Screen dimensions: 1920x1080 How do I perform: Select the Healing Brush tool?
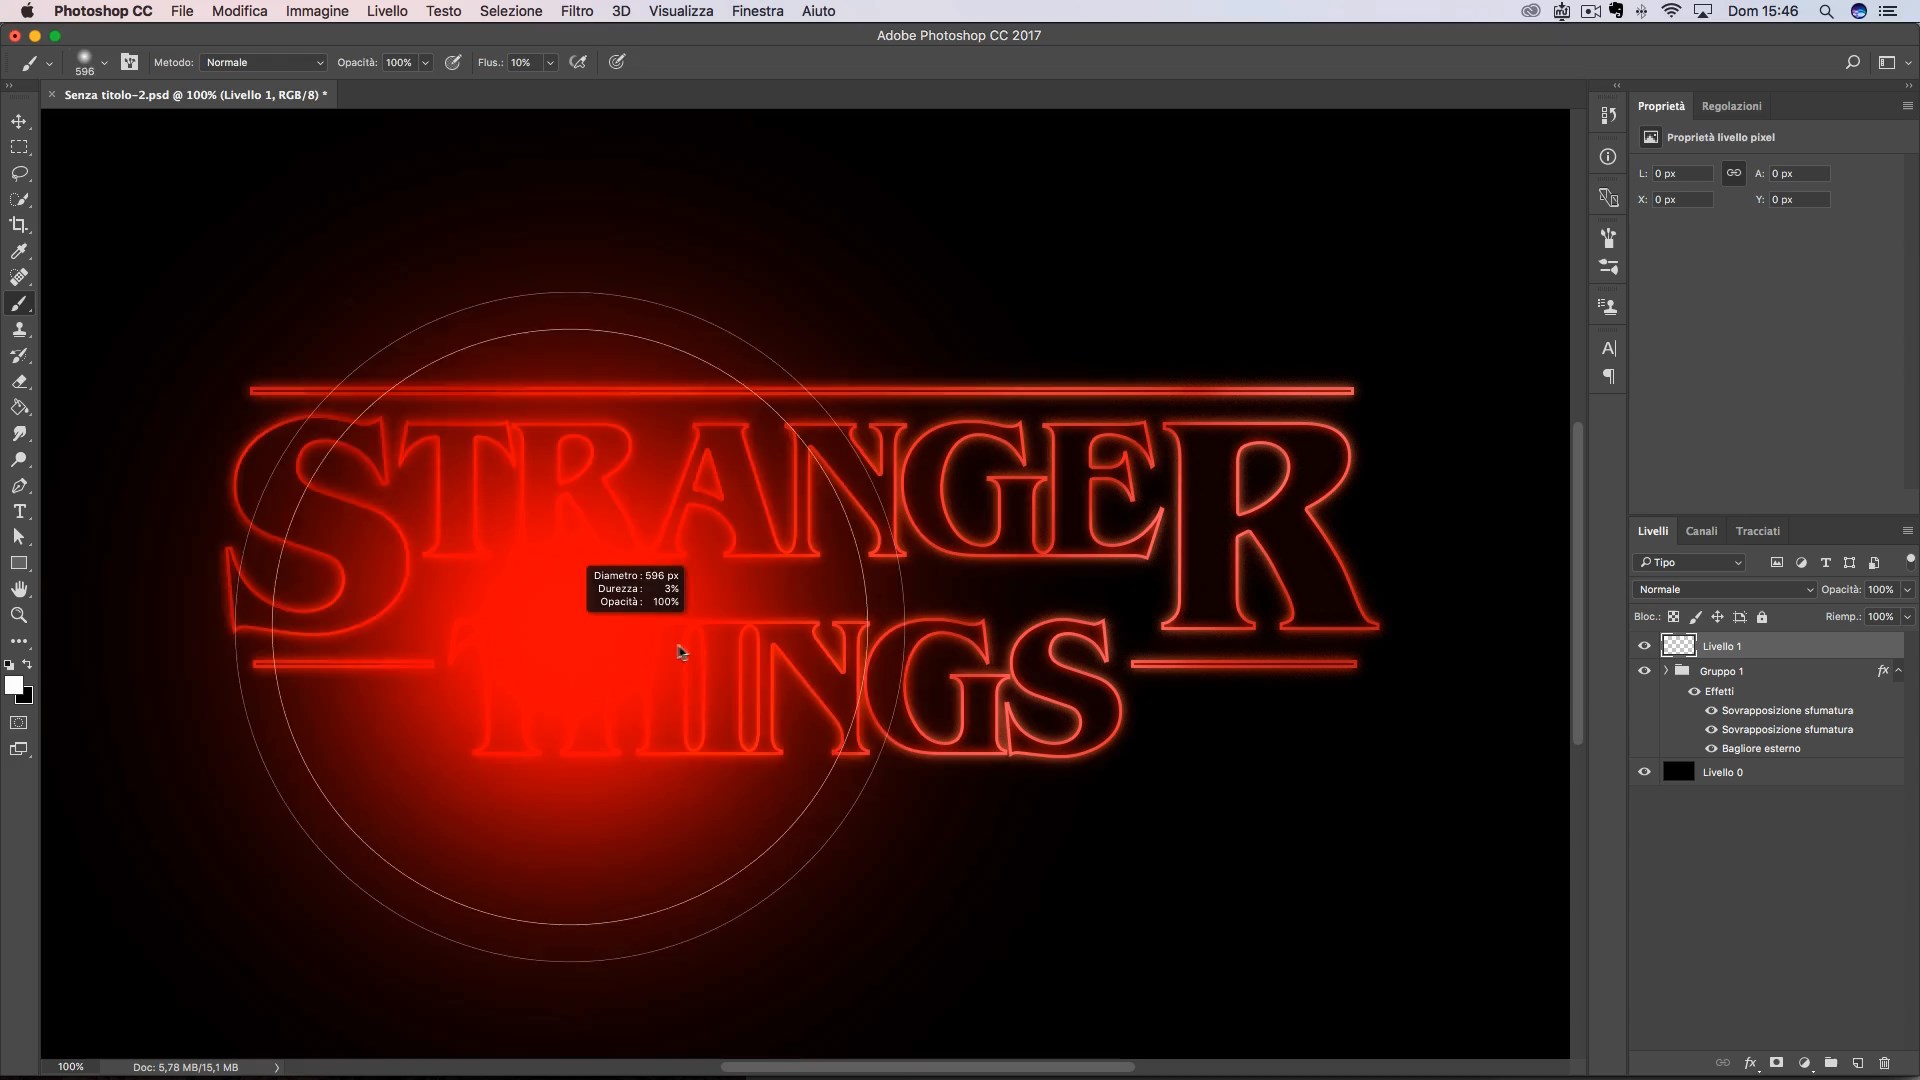click(x=19, y=277)
